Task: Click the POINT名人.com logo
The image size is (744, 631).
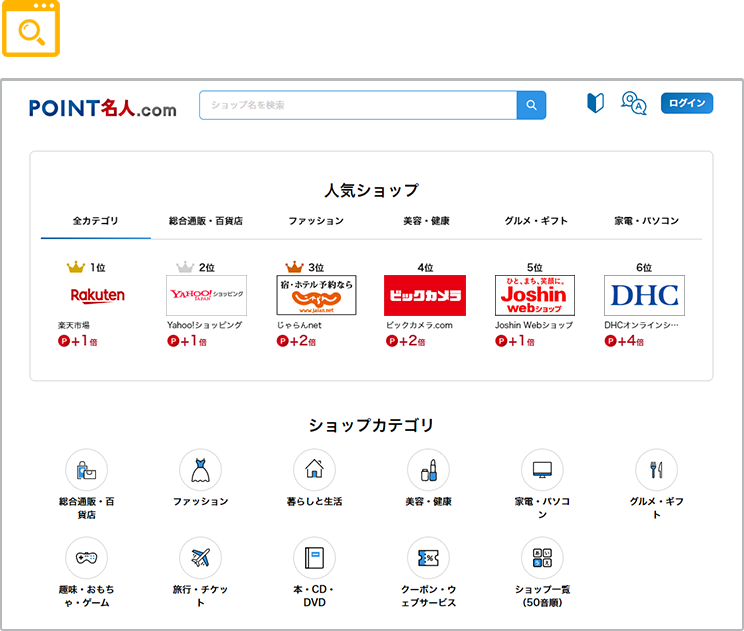Action: pyautogui.click(x=102, y=108)
